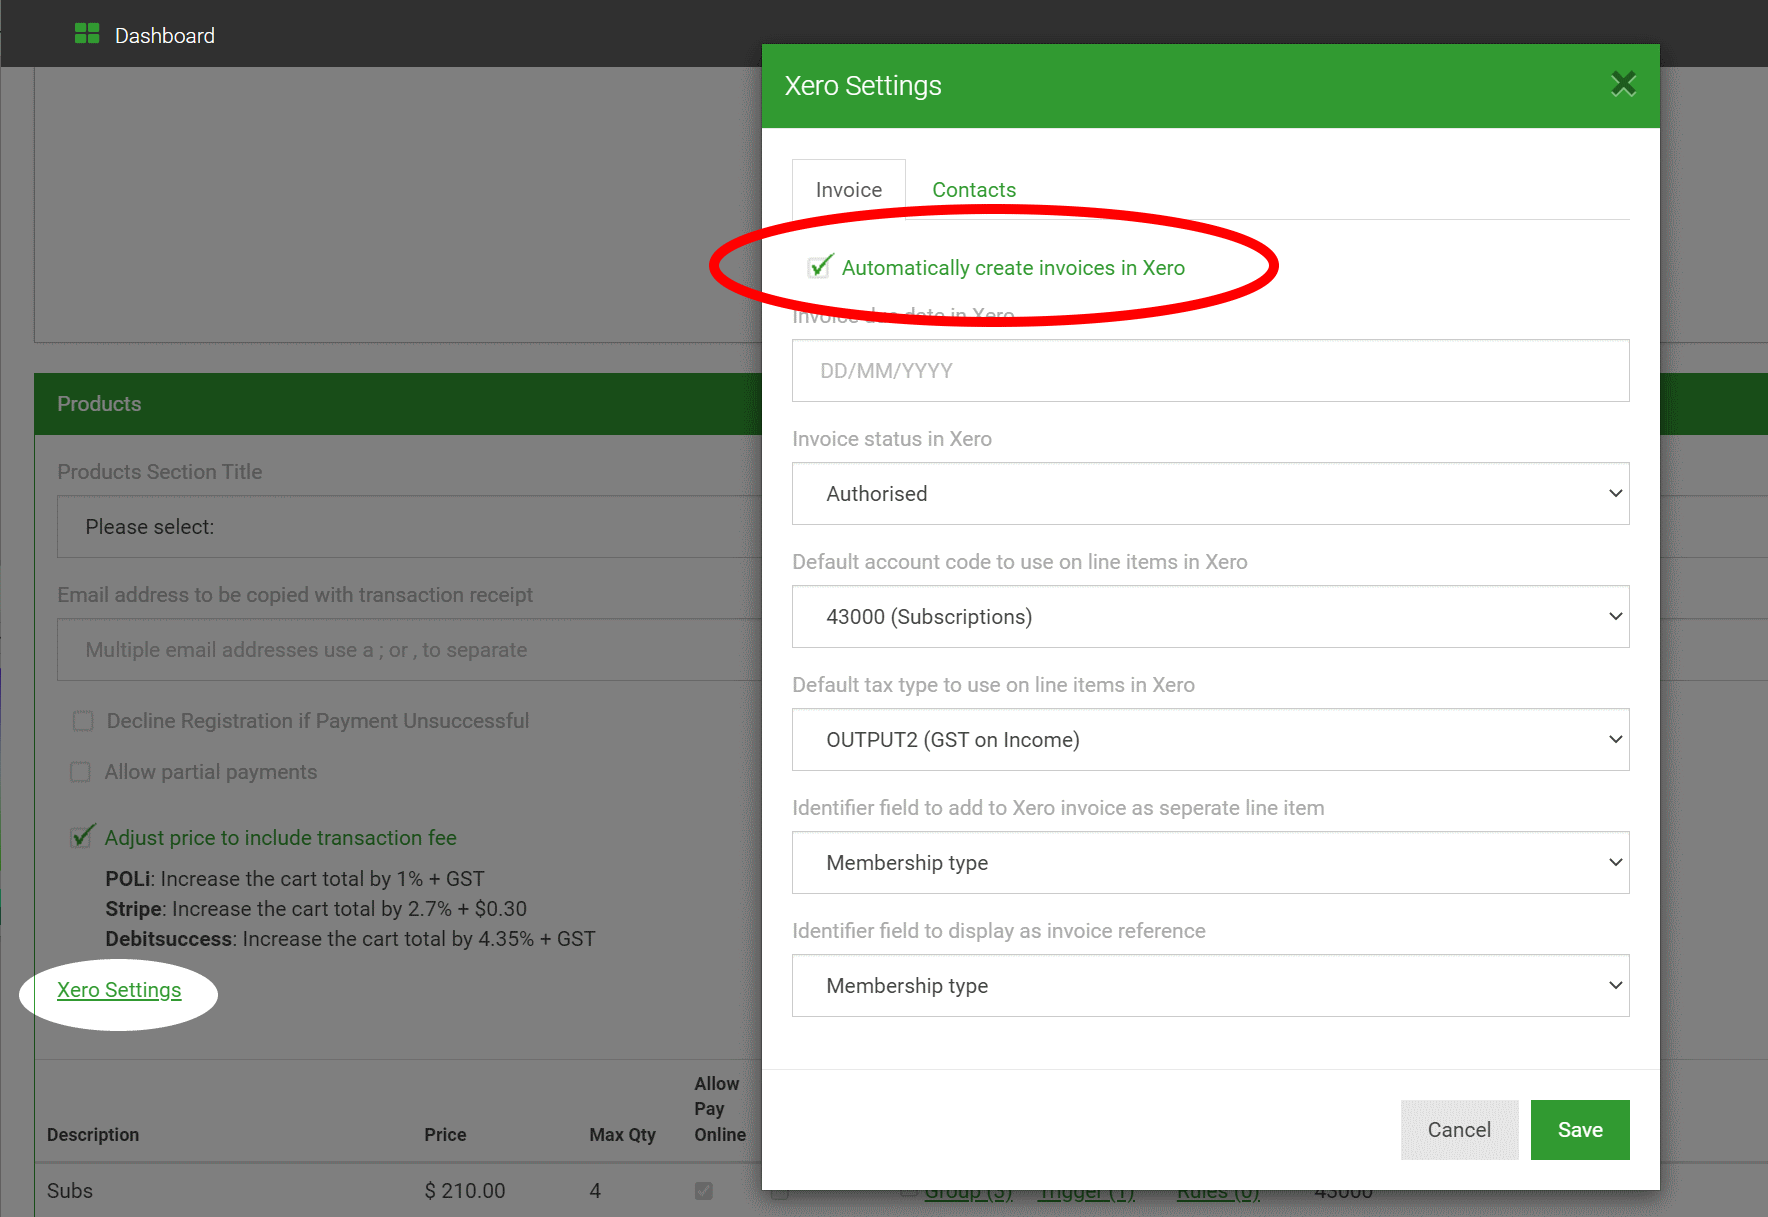Screen dimensions: 1768x1217
Task: Check Decline Registration if Payment Unsuccessful
Action: pos(83,721)
